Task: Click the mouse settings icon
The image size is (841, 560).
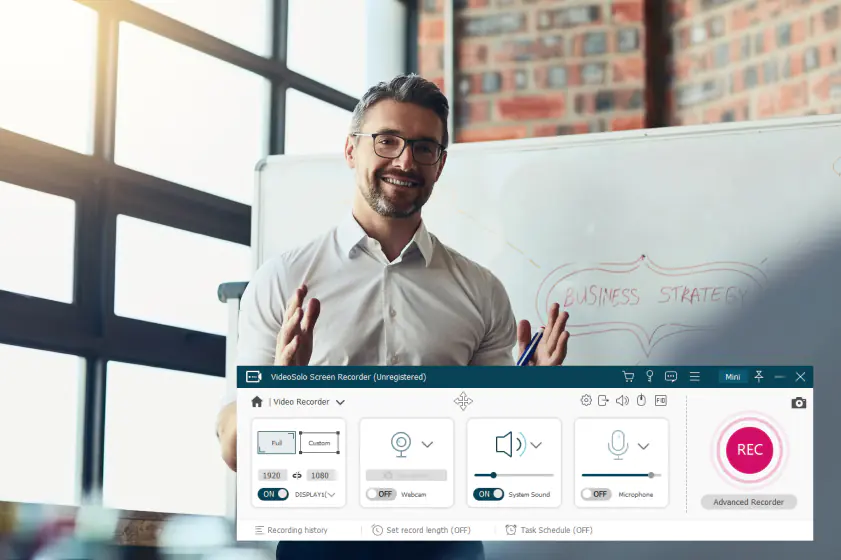Action: (641, 400)
